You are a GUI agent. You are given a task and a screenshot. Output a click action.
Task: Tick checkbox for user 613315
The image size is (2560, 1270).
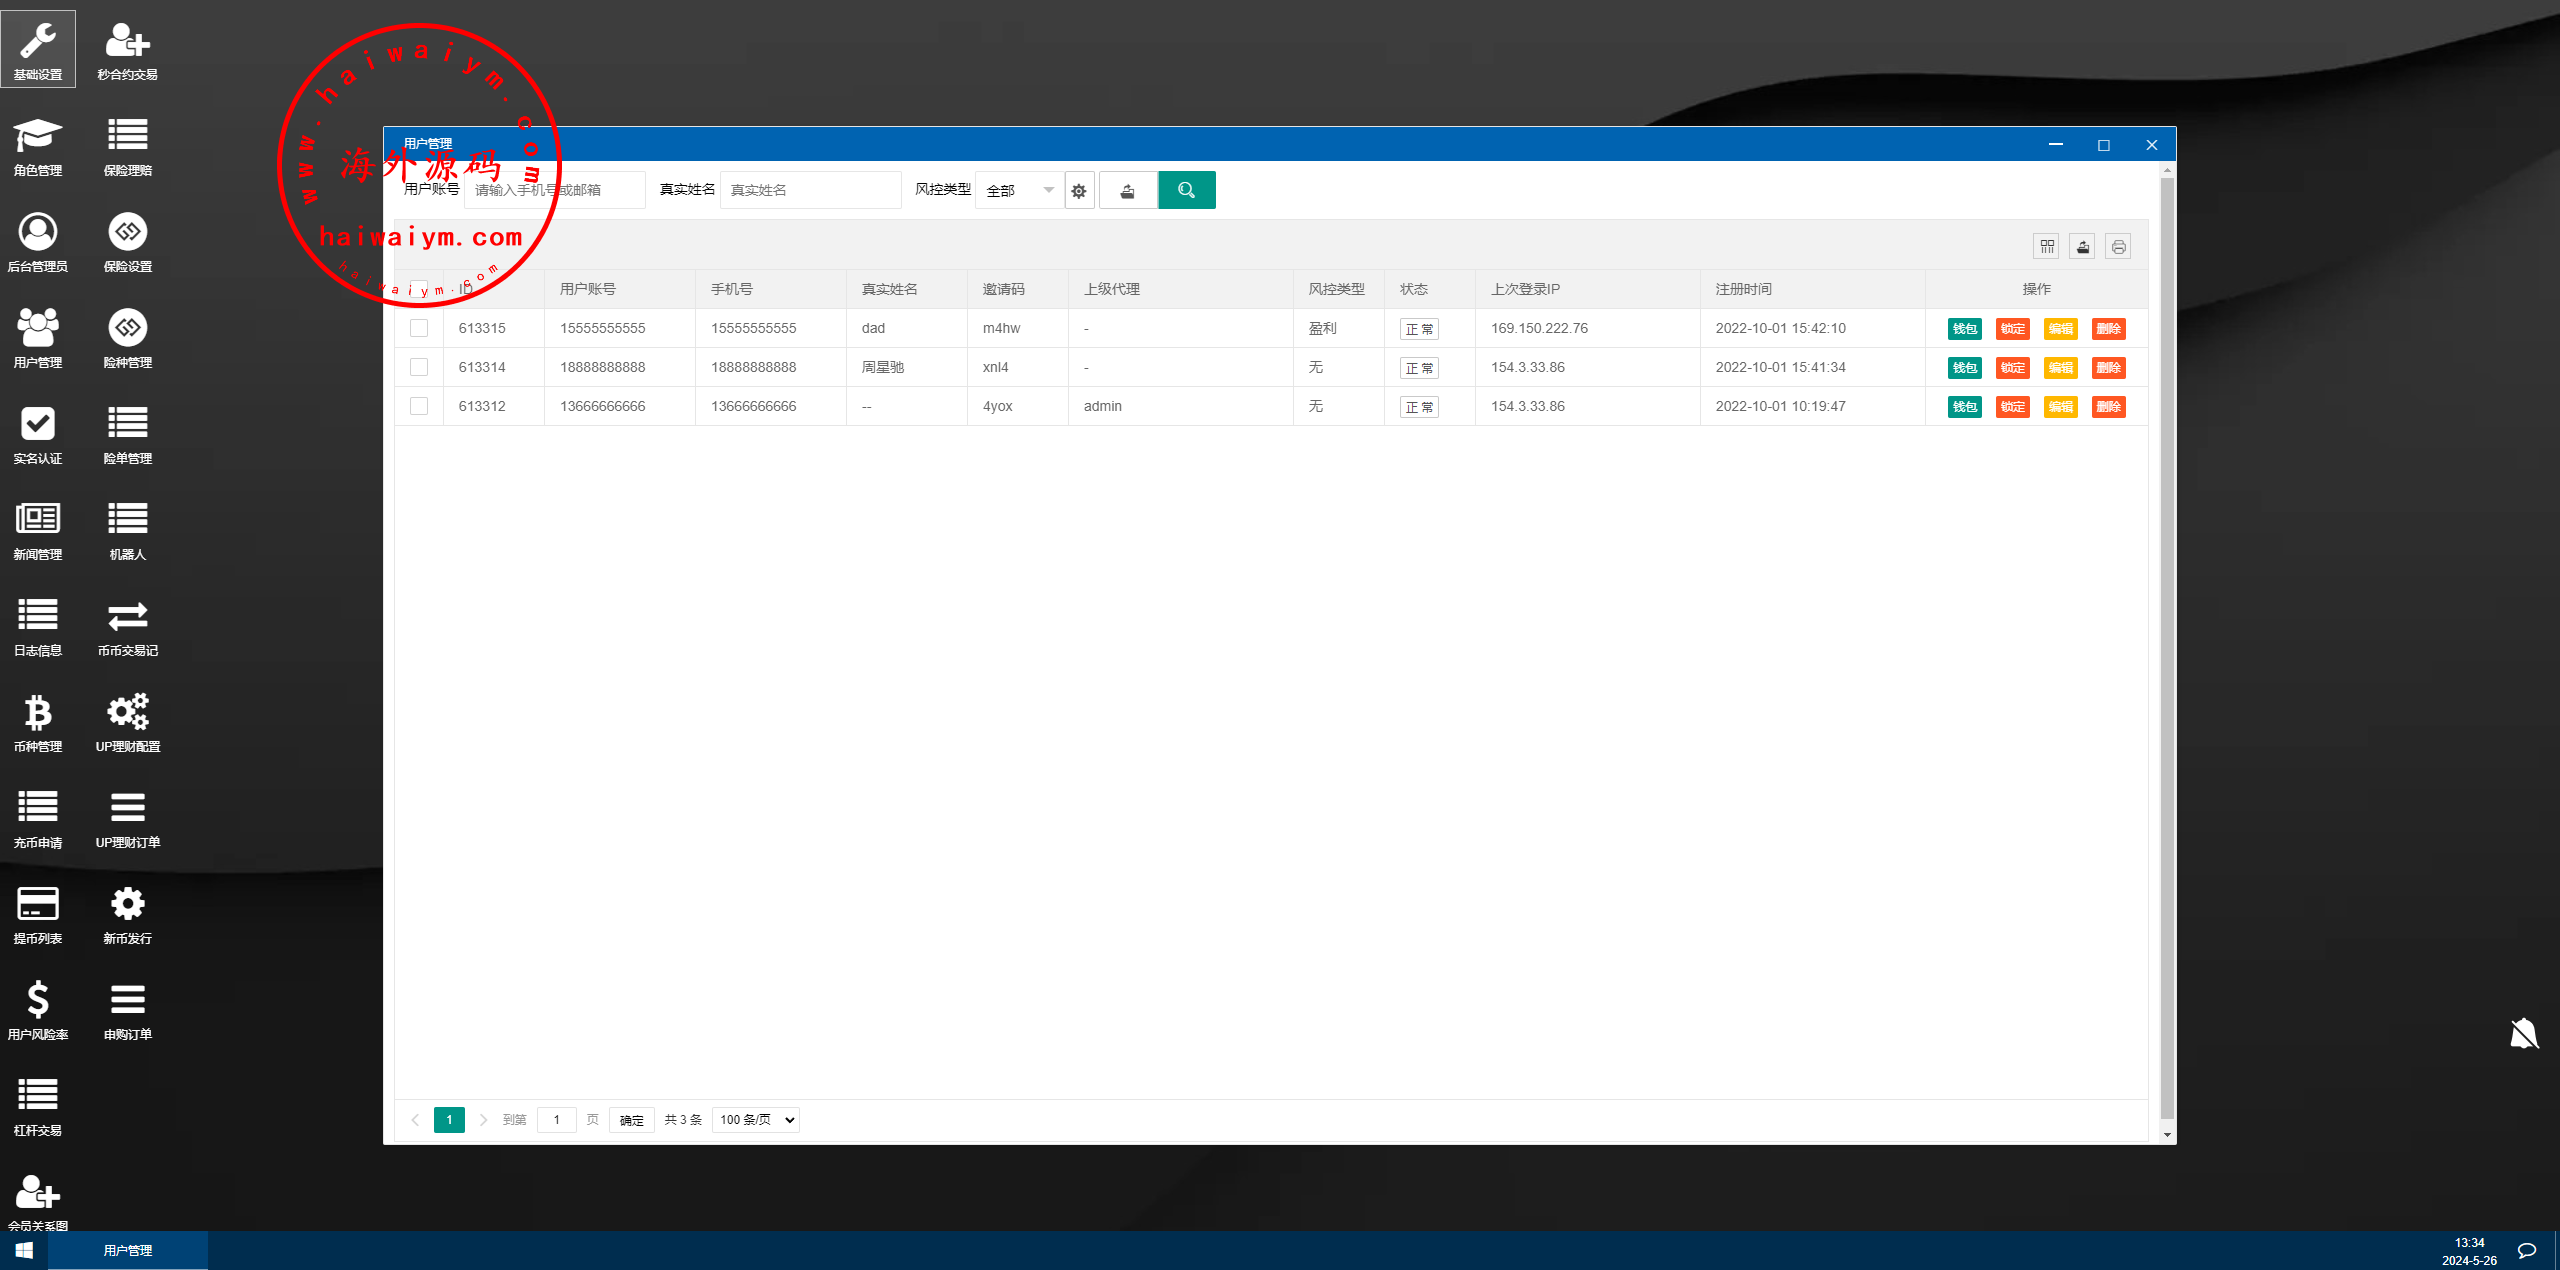[x=419, y=328]
